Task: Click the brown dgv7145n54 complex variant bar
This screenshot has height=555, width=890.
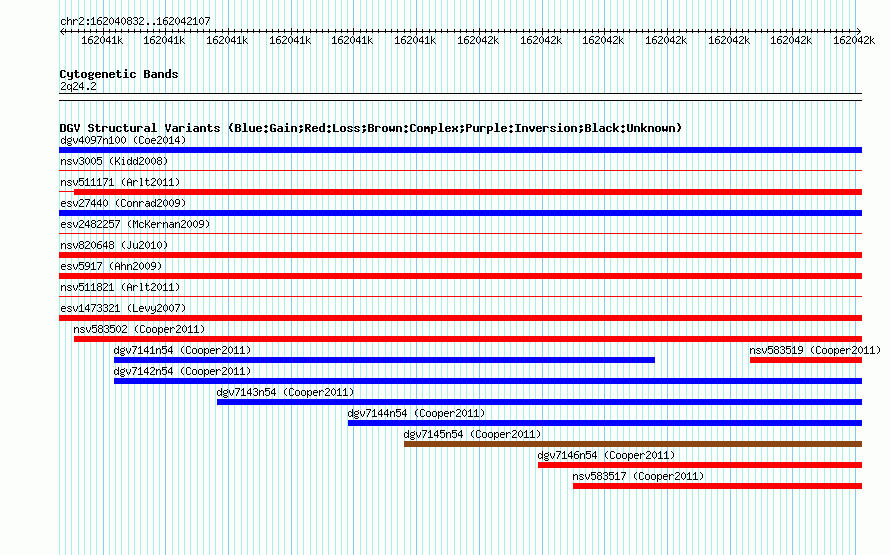Action: coord(633,444)
